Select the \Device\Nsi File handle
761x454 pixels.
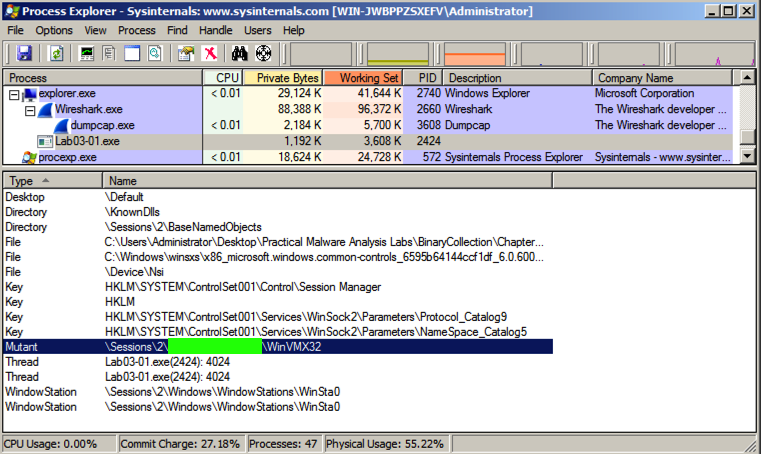point(278,272)
